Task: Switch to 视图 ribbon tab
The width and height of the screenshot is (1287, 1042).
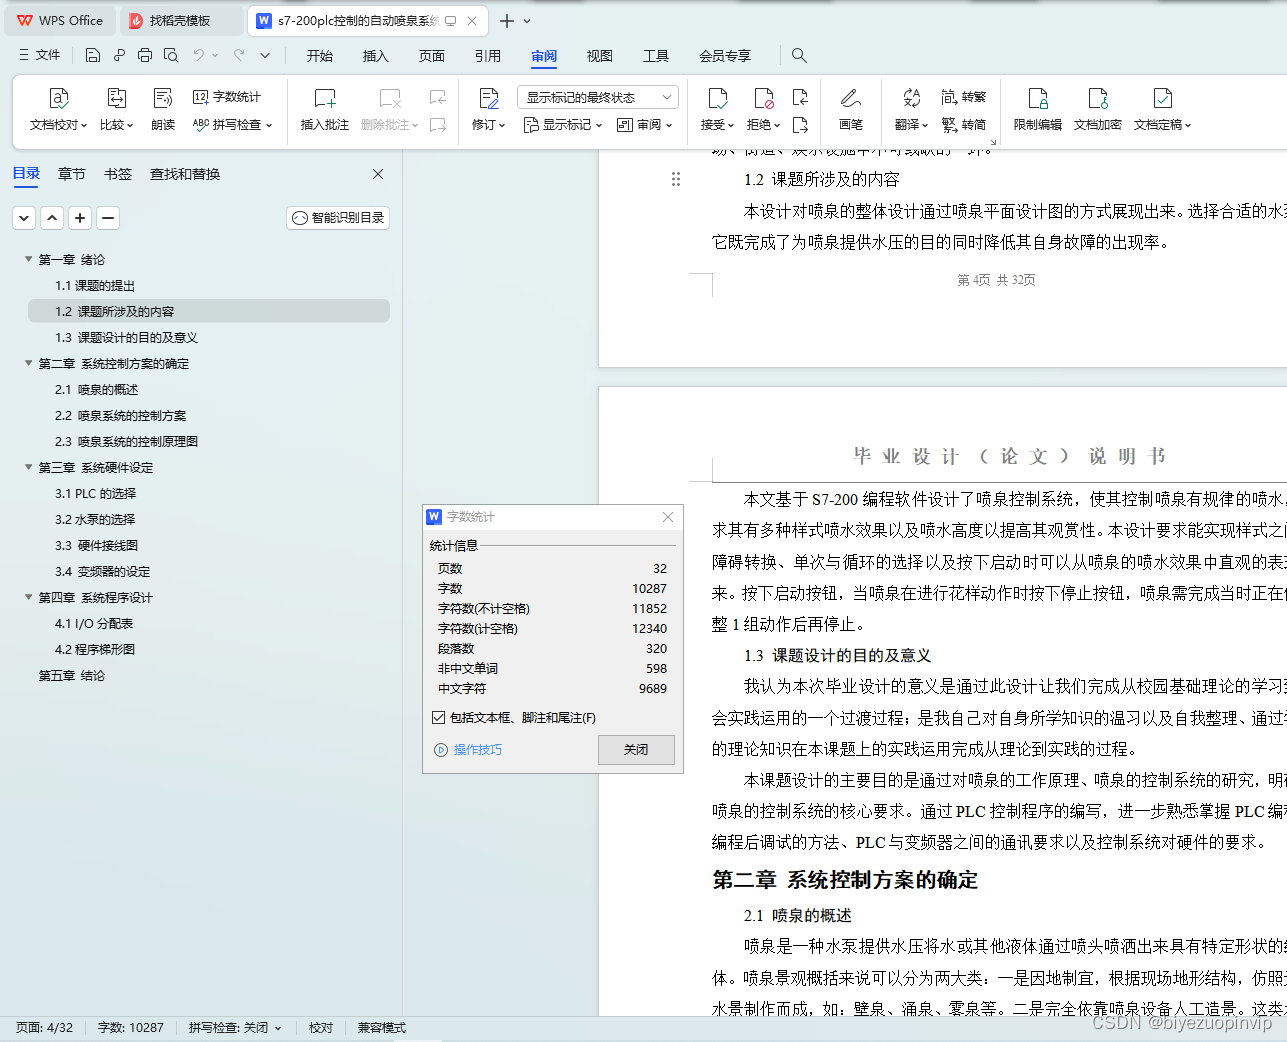Action: [600, 55]
